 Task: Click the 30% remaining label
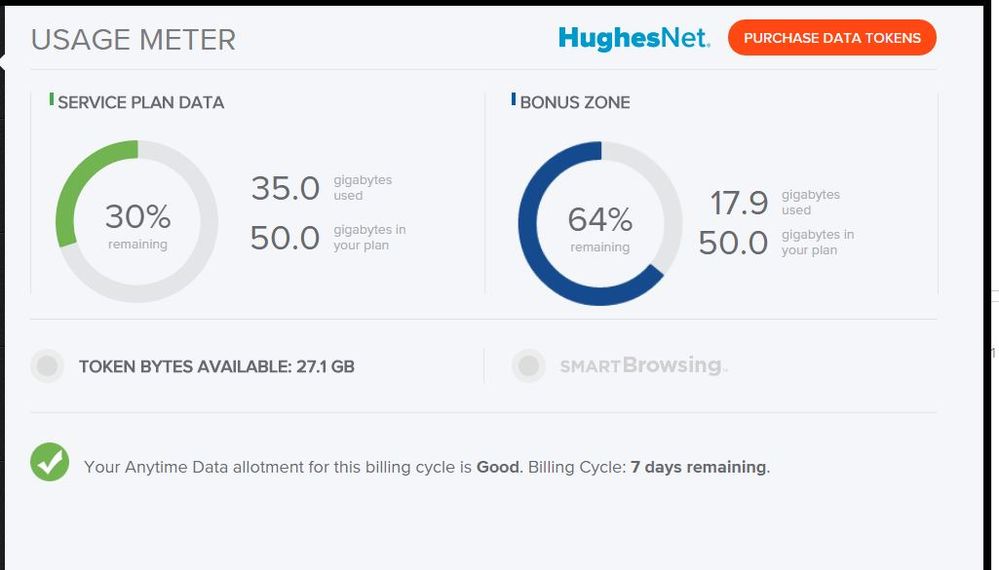click(x=138, y=223)
